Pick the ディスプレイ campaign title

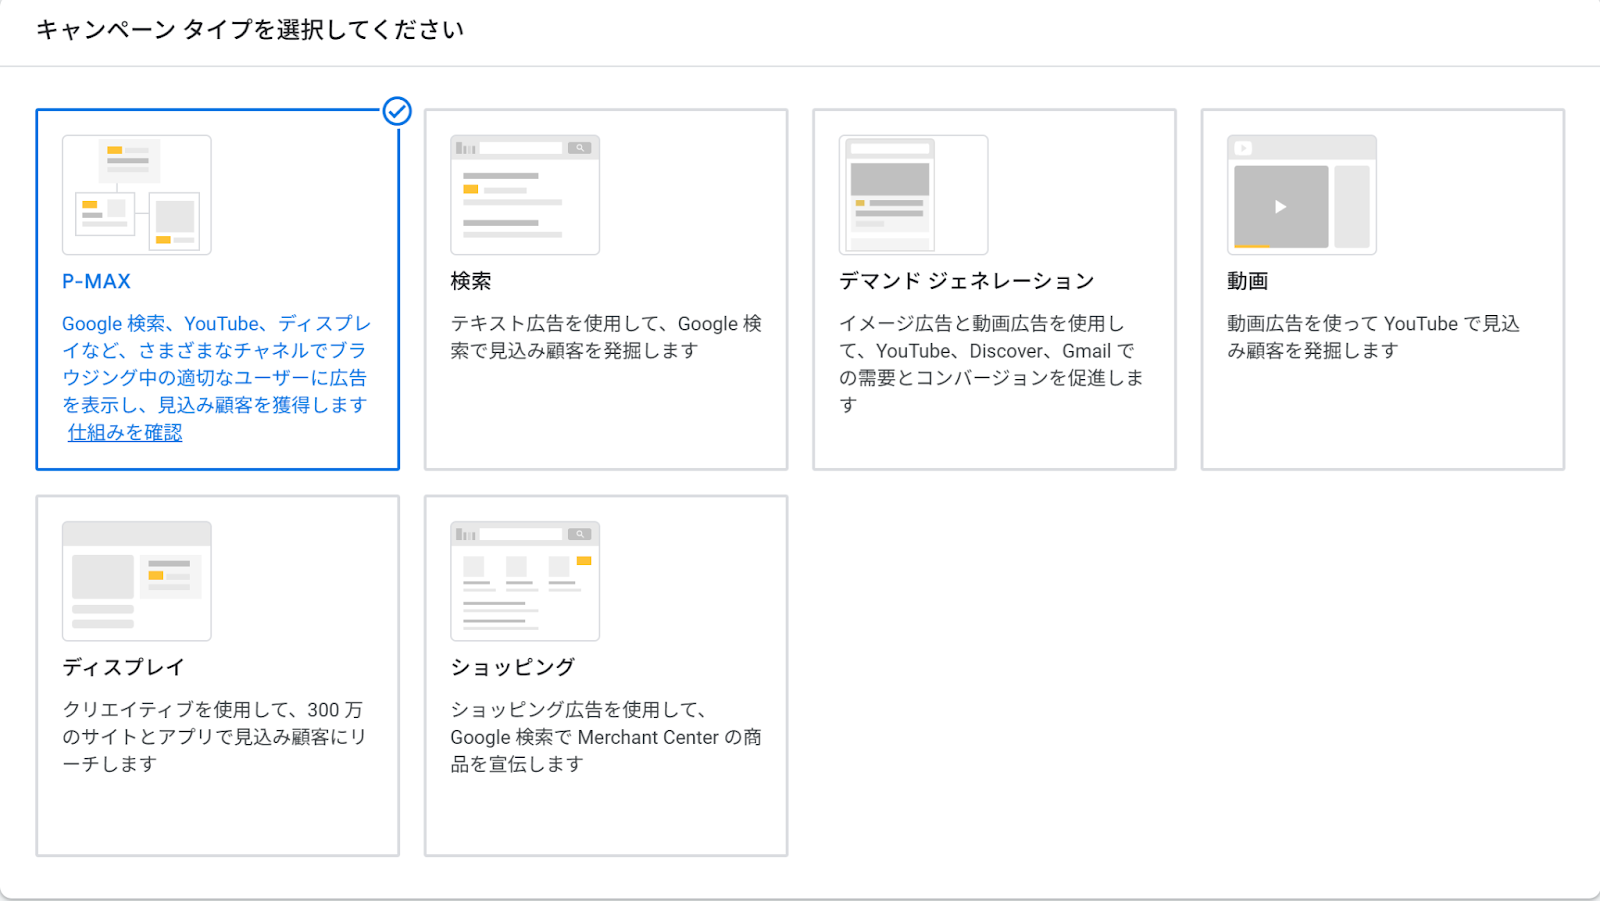coord(124,667)
